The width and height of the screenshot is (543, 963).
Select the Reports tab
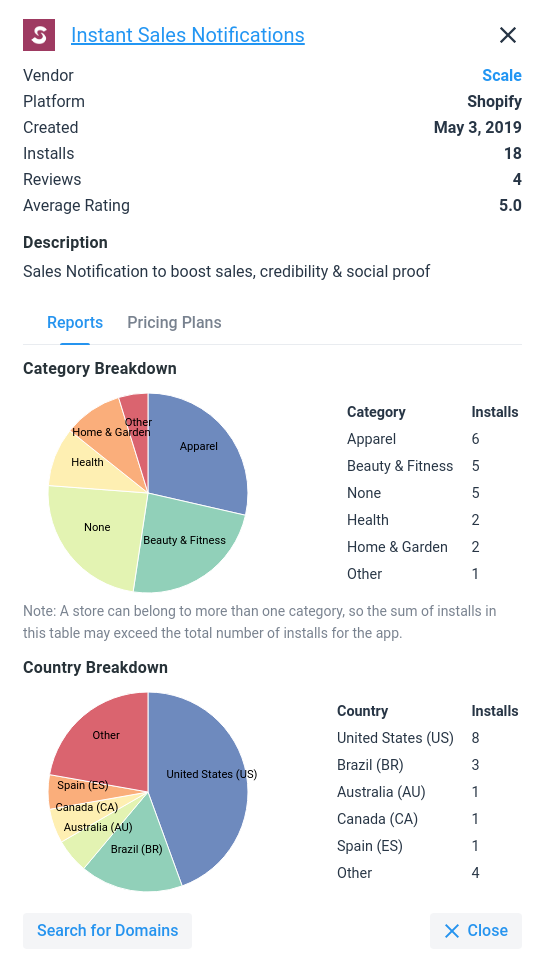[75, 322]
